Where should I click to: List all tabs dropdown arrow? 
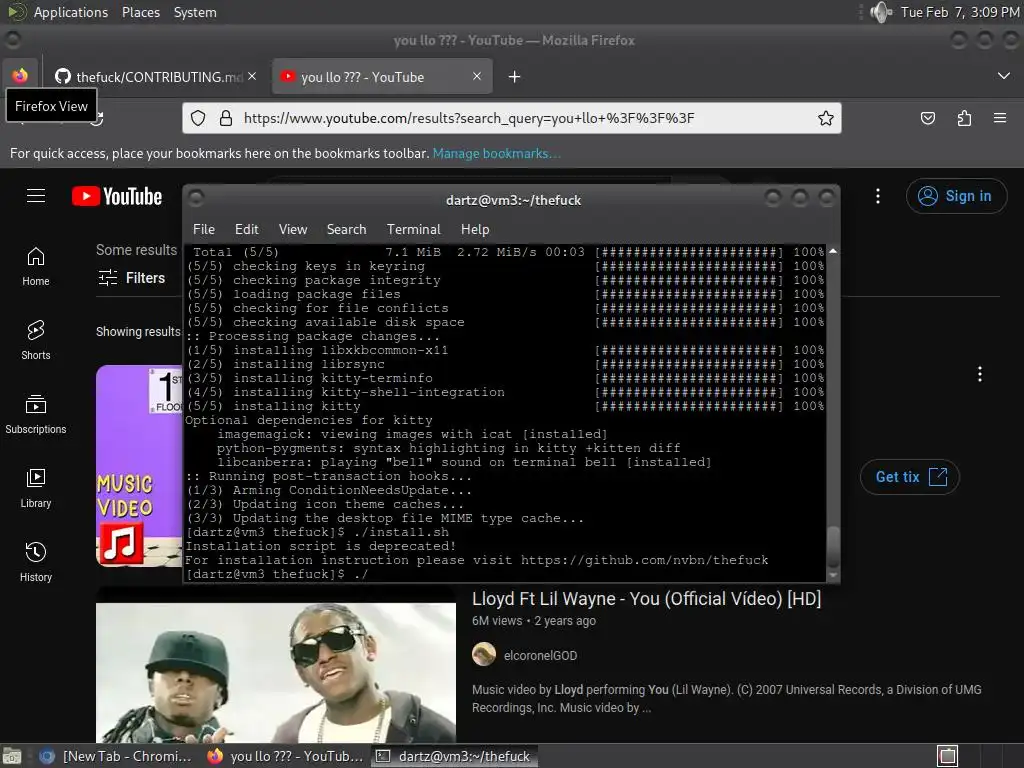1004,76
